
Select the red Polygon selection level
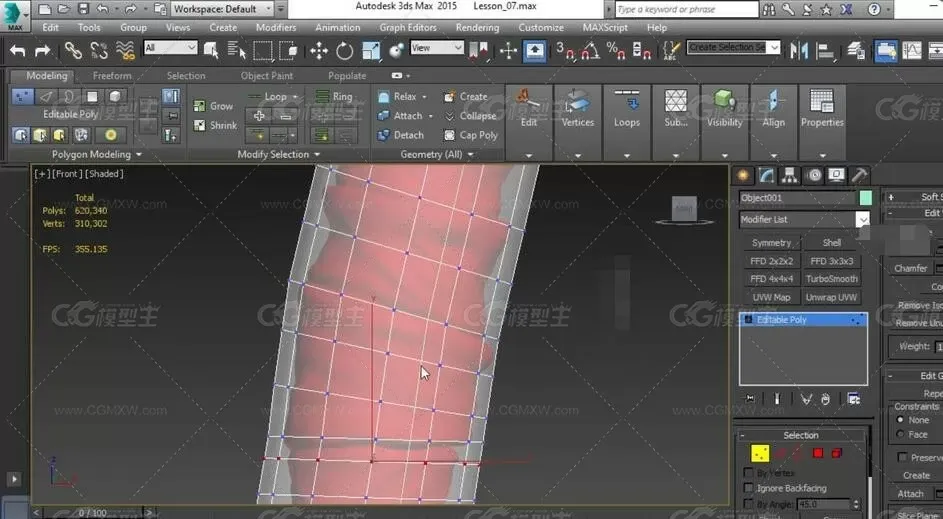tap(818, 453)
